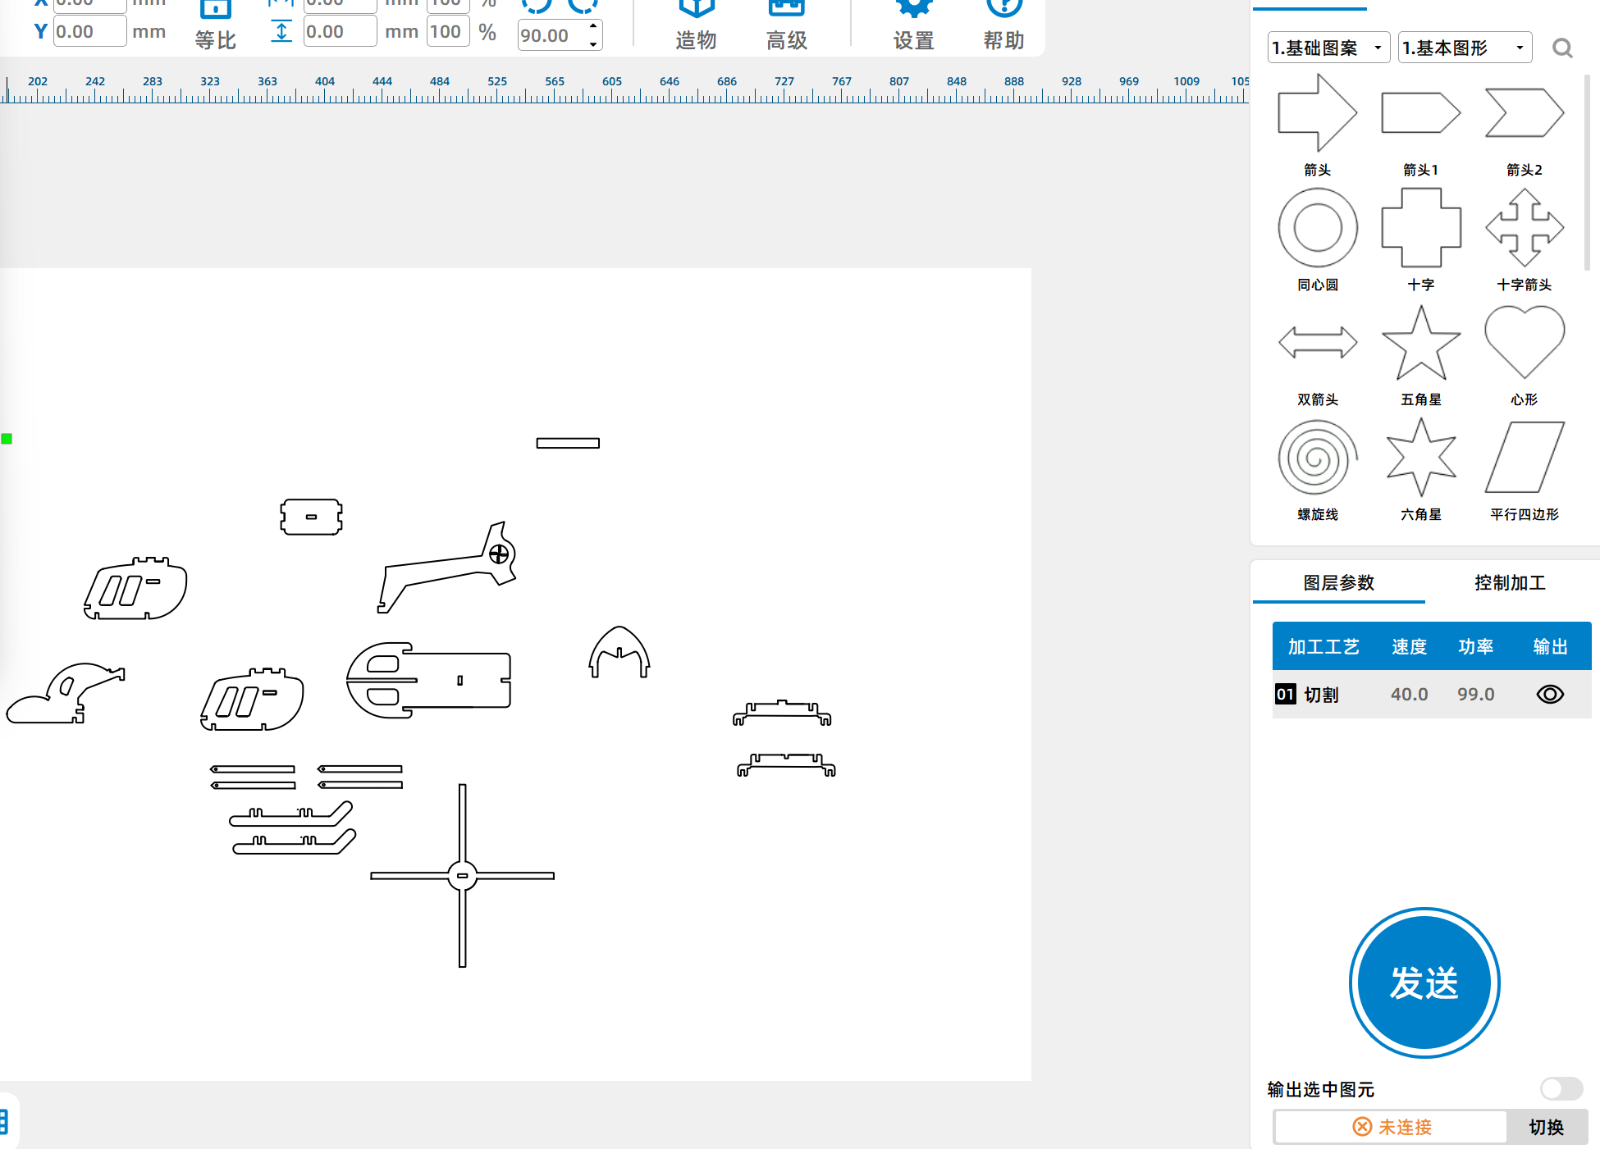Click the shape library search icon
The width and height of the screenshot is (1600, 1149).
click(x=1562, y=48)
